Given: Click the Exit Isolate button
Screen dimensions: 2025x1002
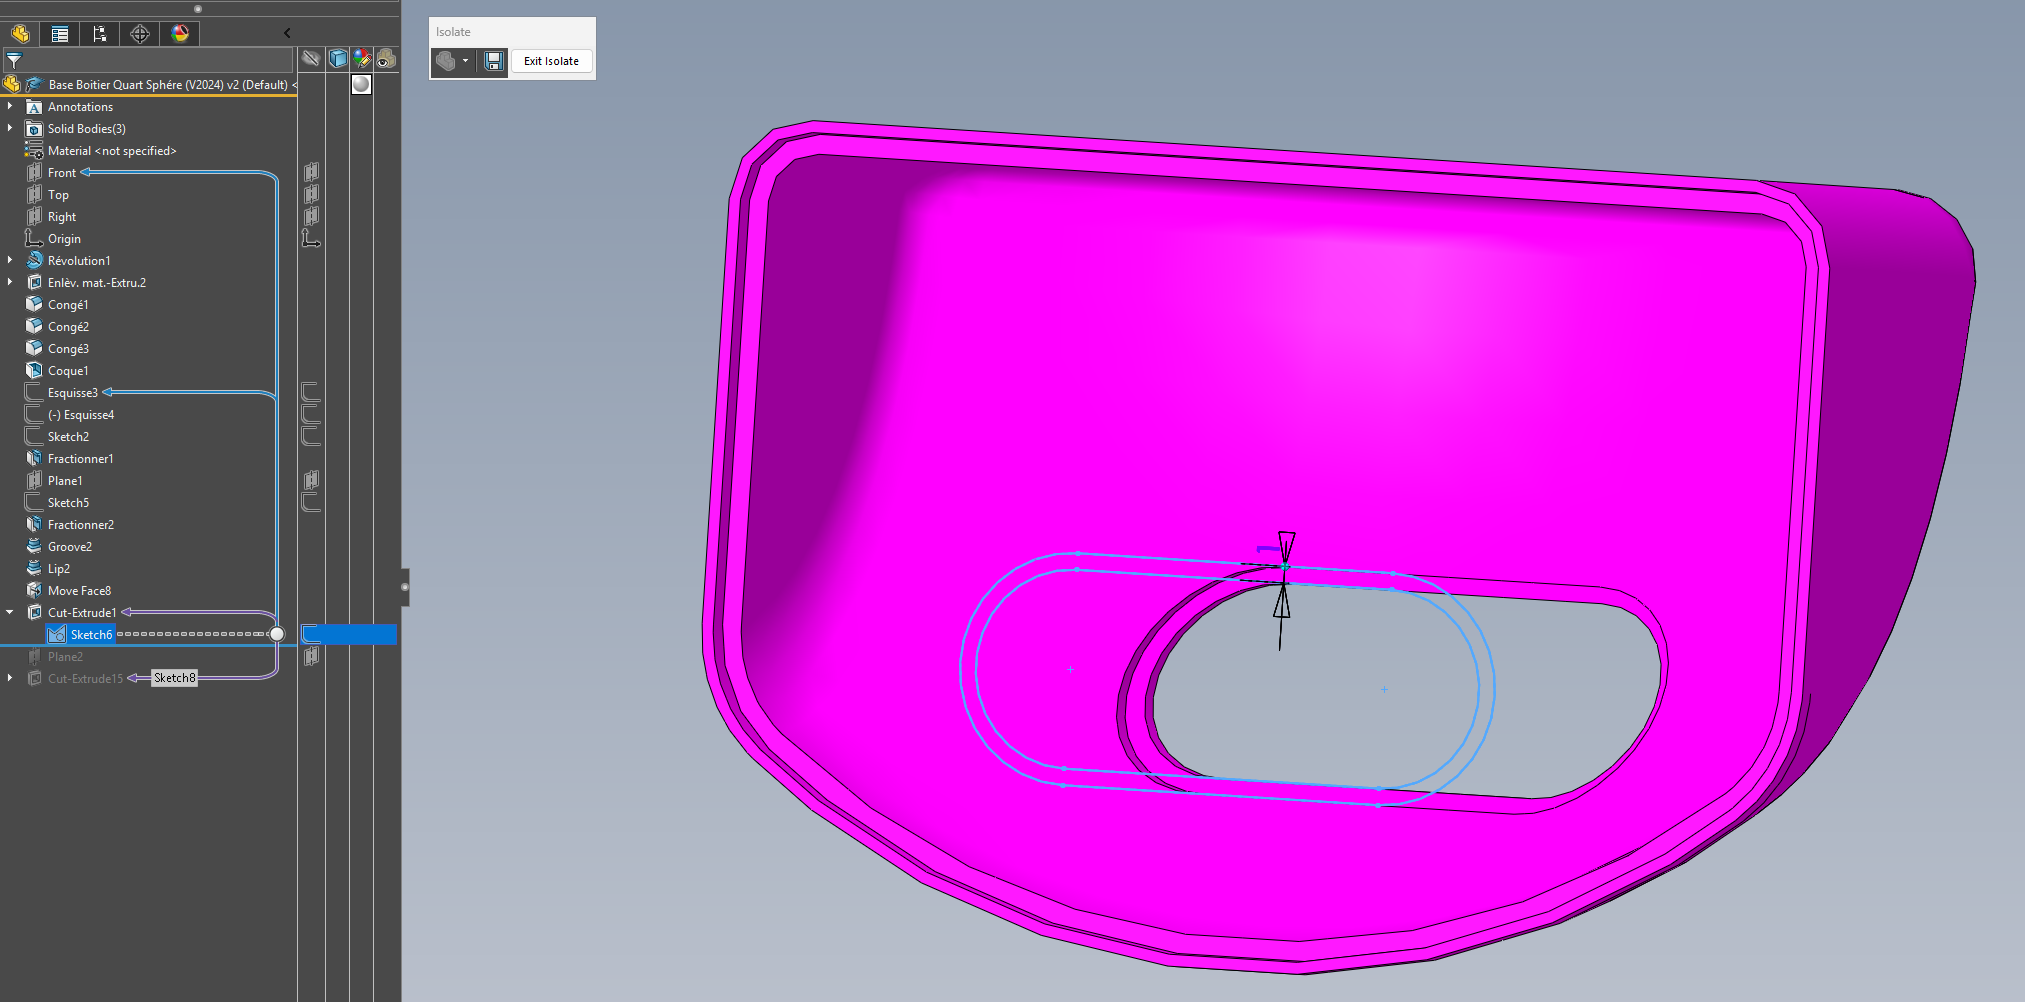Looking at the screenshot, I should 551,61.
